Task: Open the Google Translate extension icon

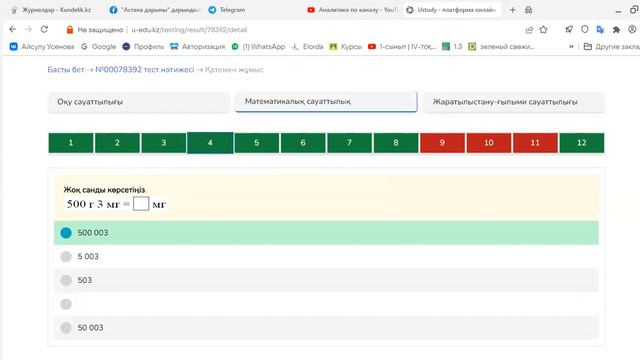Action: (600, 29)
